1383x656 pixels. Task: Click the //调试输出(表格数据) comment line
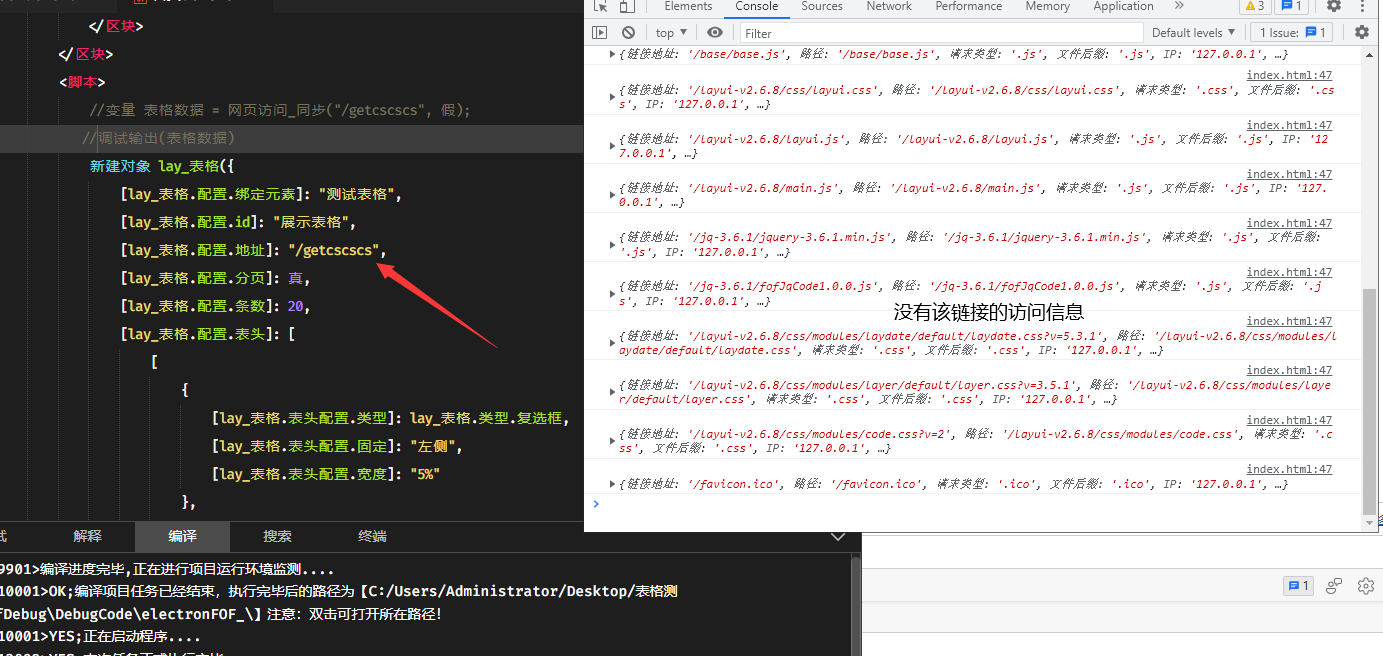(158, 138)
